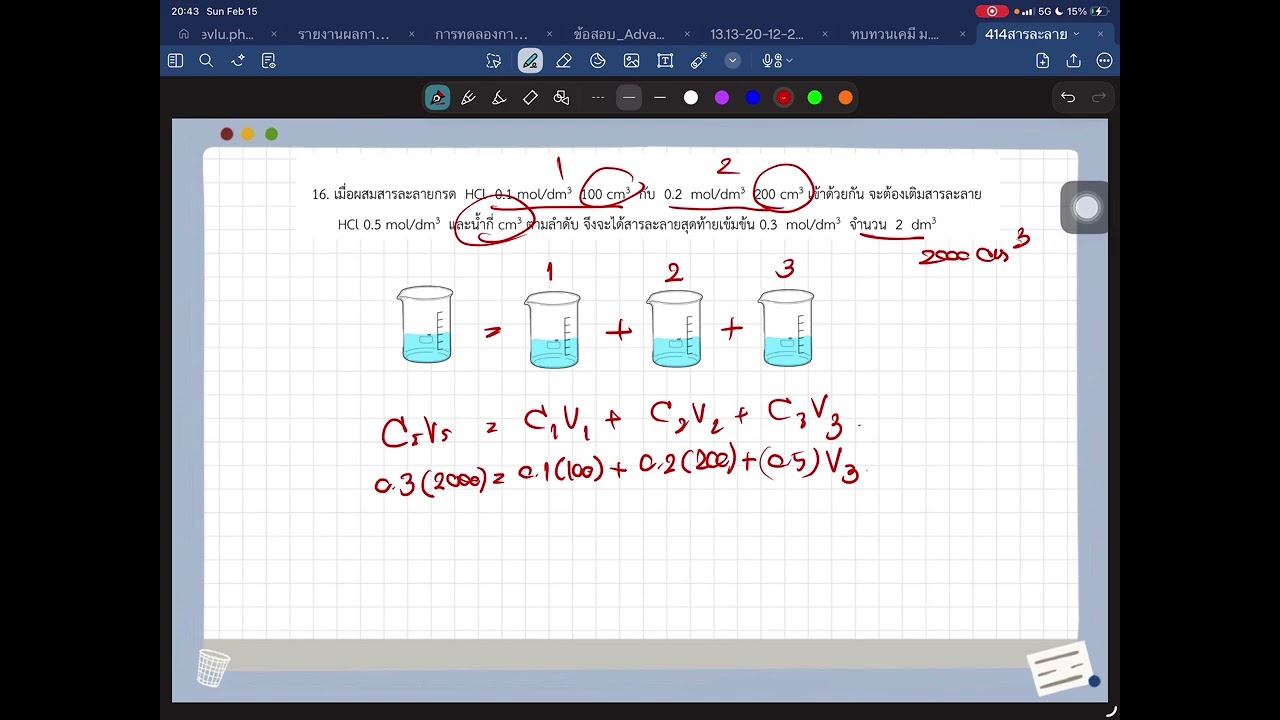Select the Shapes tool
Image resolution: width=1280 pixels, height=720 pixels.
[598, 61]
